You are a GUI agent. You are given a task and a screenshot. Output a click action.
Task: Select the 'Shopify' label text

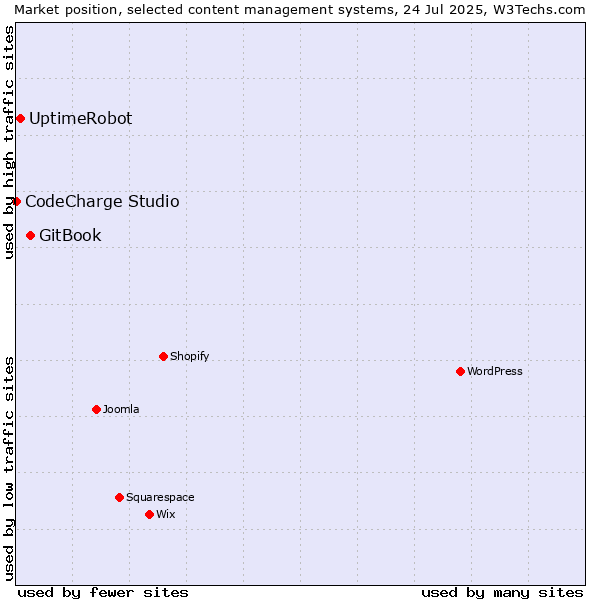pyautogui.click(x=189, y=357)
